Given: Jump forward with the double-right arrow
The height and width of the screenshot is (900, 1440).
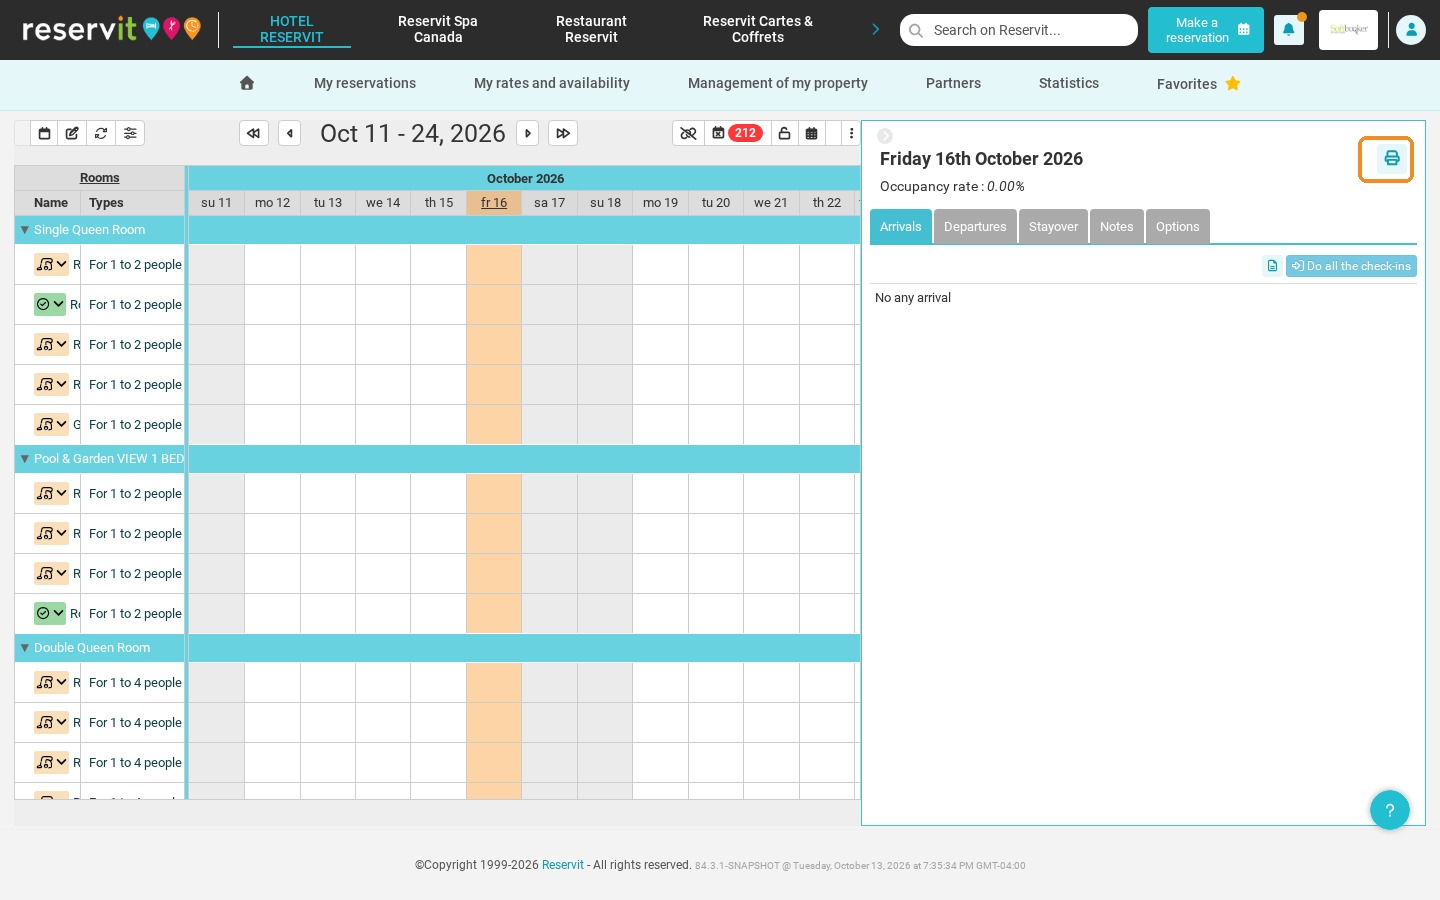Looking at the screenshot, I should point(563,133).
